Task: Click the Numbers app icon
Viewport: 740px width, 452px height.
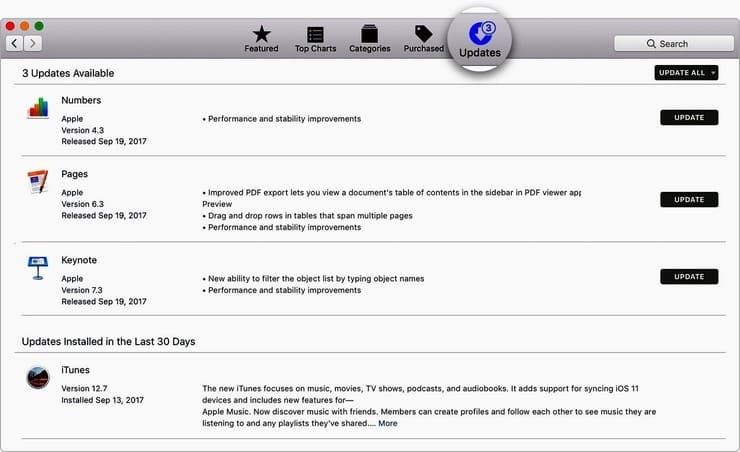Action: point(38,108)
